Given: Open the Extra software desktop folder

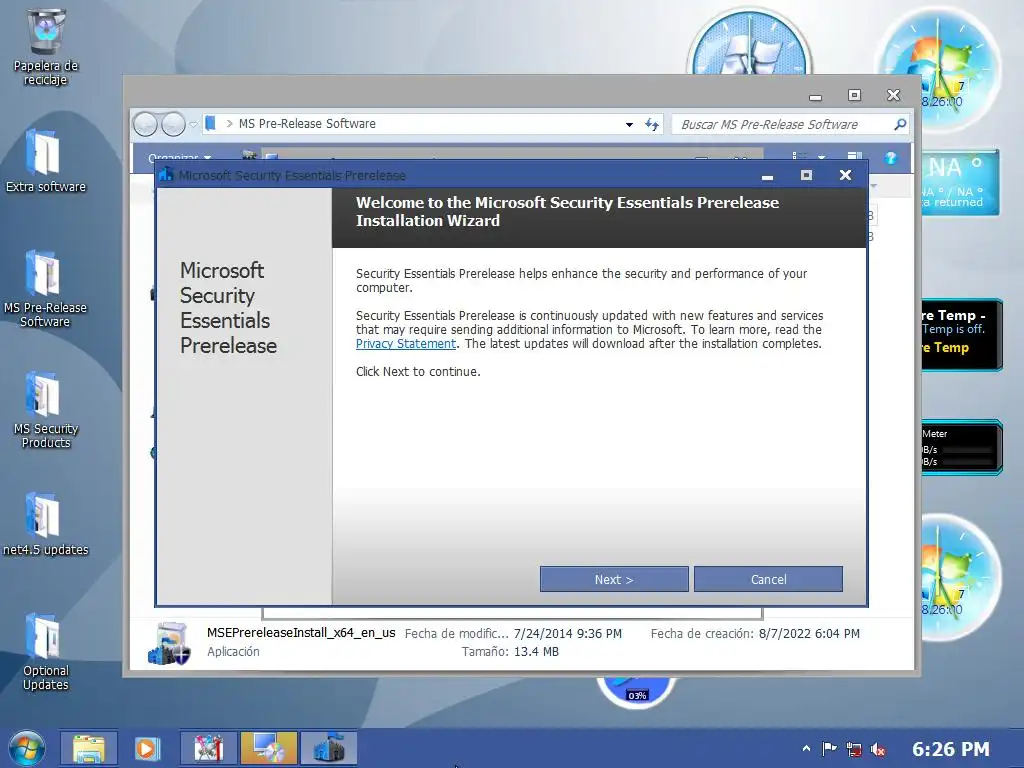Looking at the screenshot, I should coord(46,161).
